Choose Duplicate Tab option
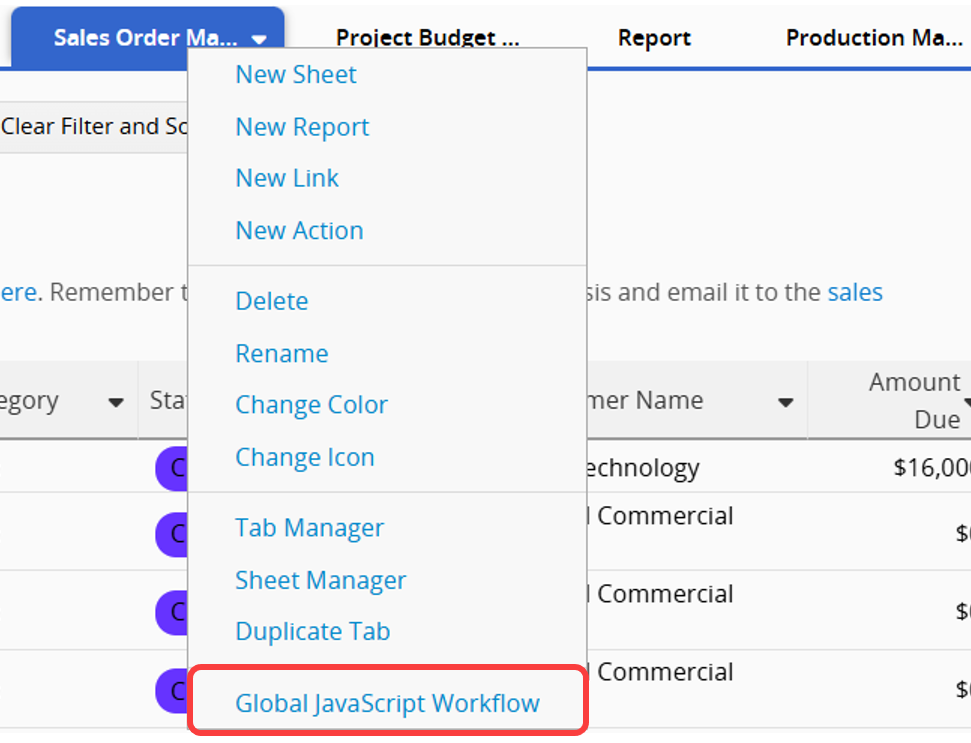The height and width of the screenshot is (743, 971). pos(312,632)
